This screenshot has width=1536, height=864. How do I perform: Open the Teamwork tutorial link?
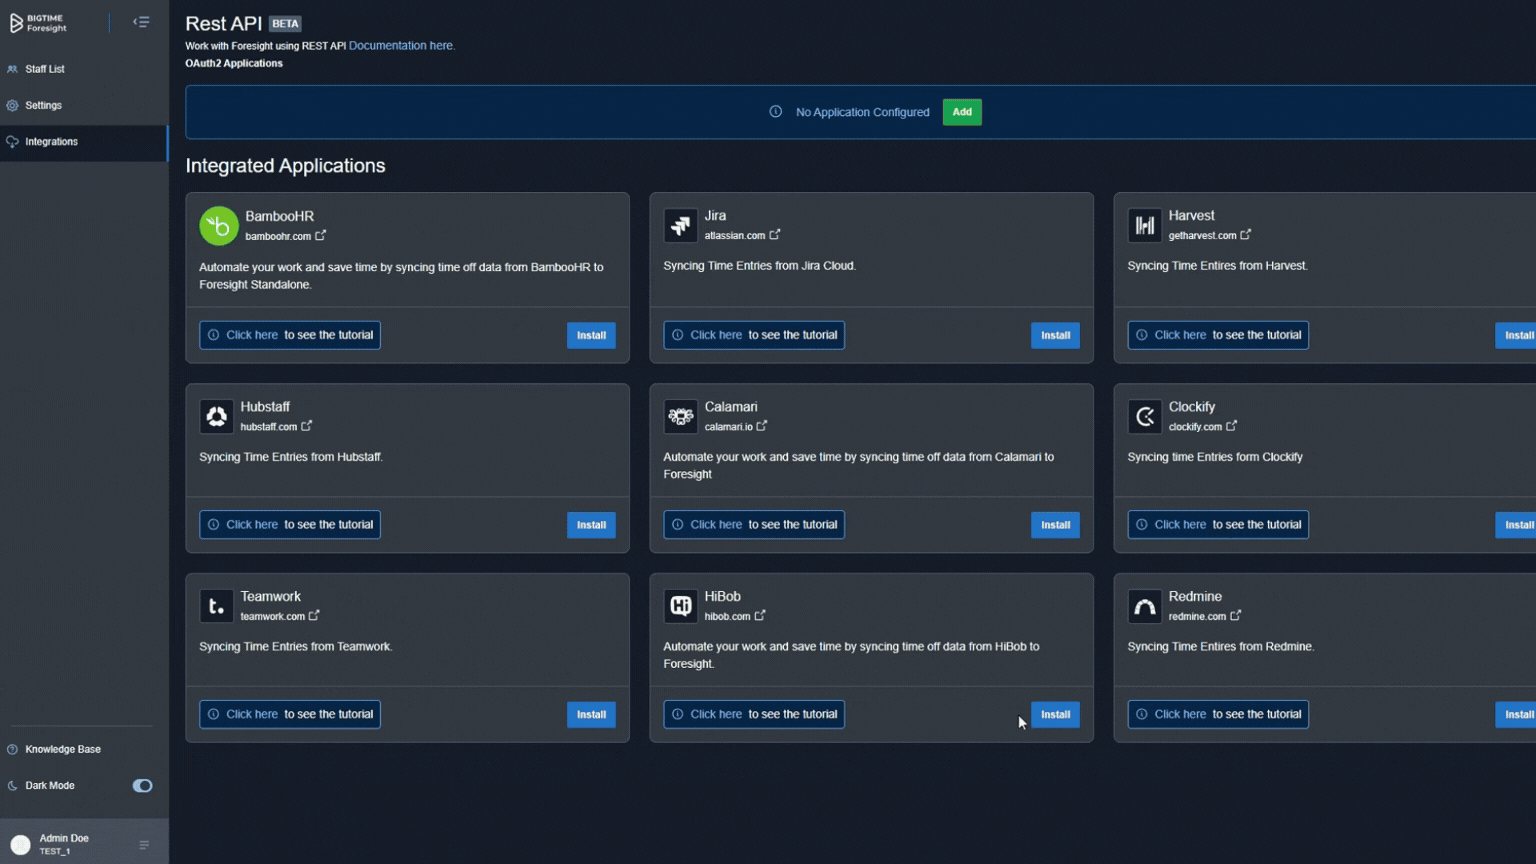coord(290,714)
